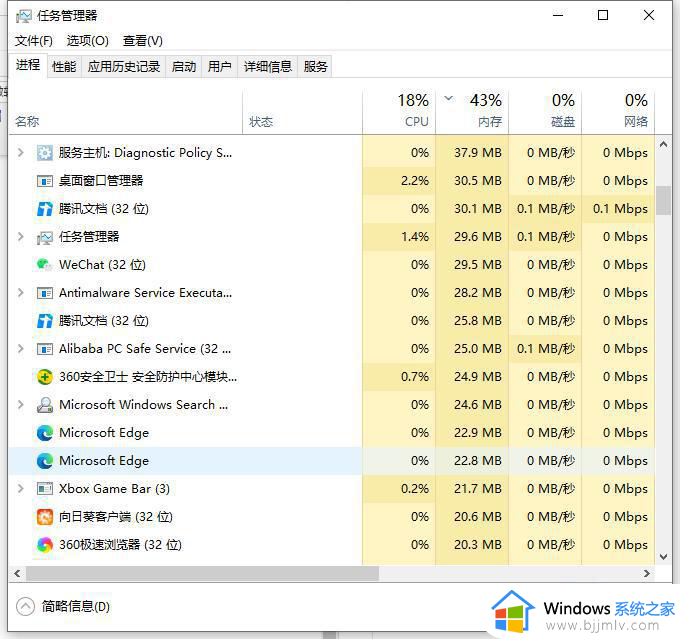Select the WeChat (32 位) row text
680x639 pixels.
[102, 265]
